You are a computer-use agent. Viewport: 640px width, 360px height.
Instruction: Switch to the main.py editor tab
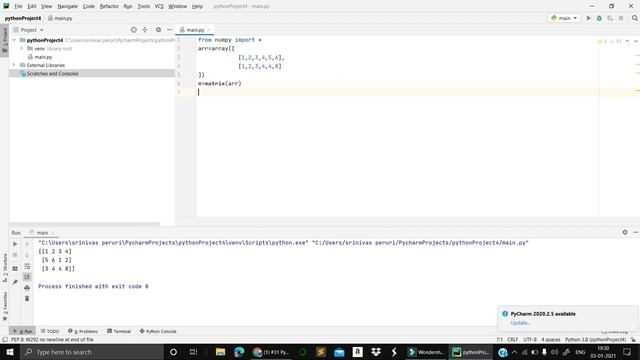pos(194,30)
